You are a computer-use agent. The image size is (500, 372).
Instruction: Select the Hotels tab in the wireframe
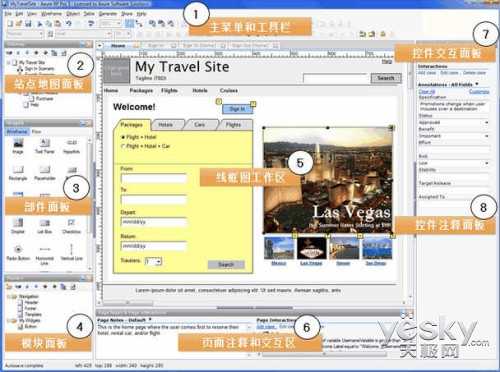coord(166,125)
